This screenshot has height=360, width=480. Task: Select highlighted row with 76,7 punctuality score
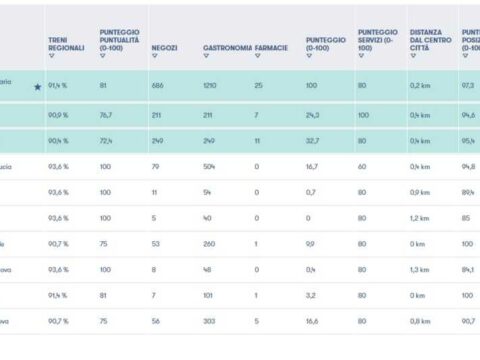(240, 115)
